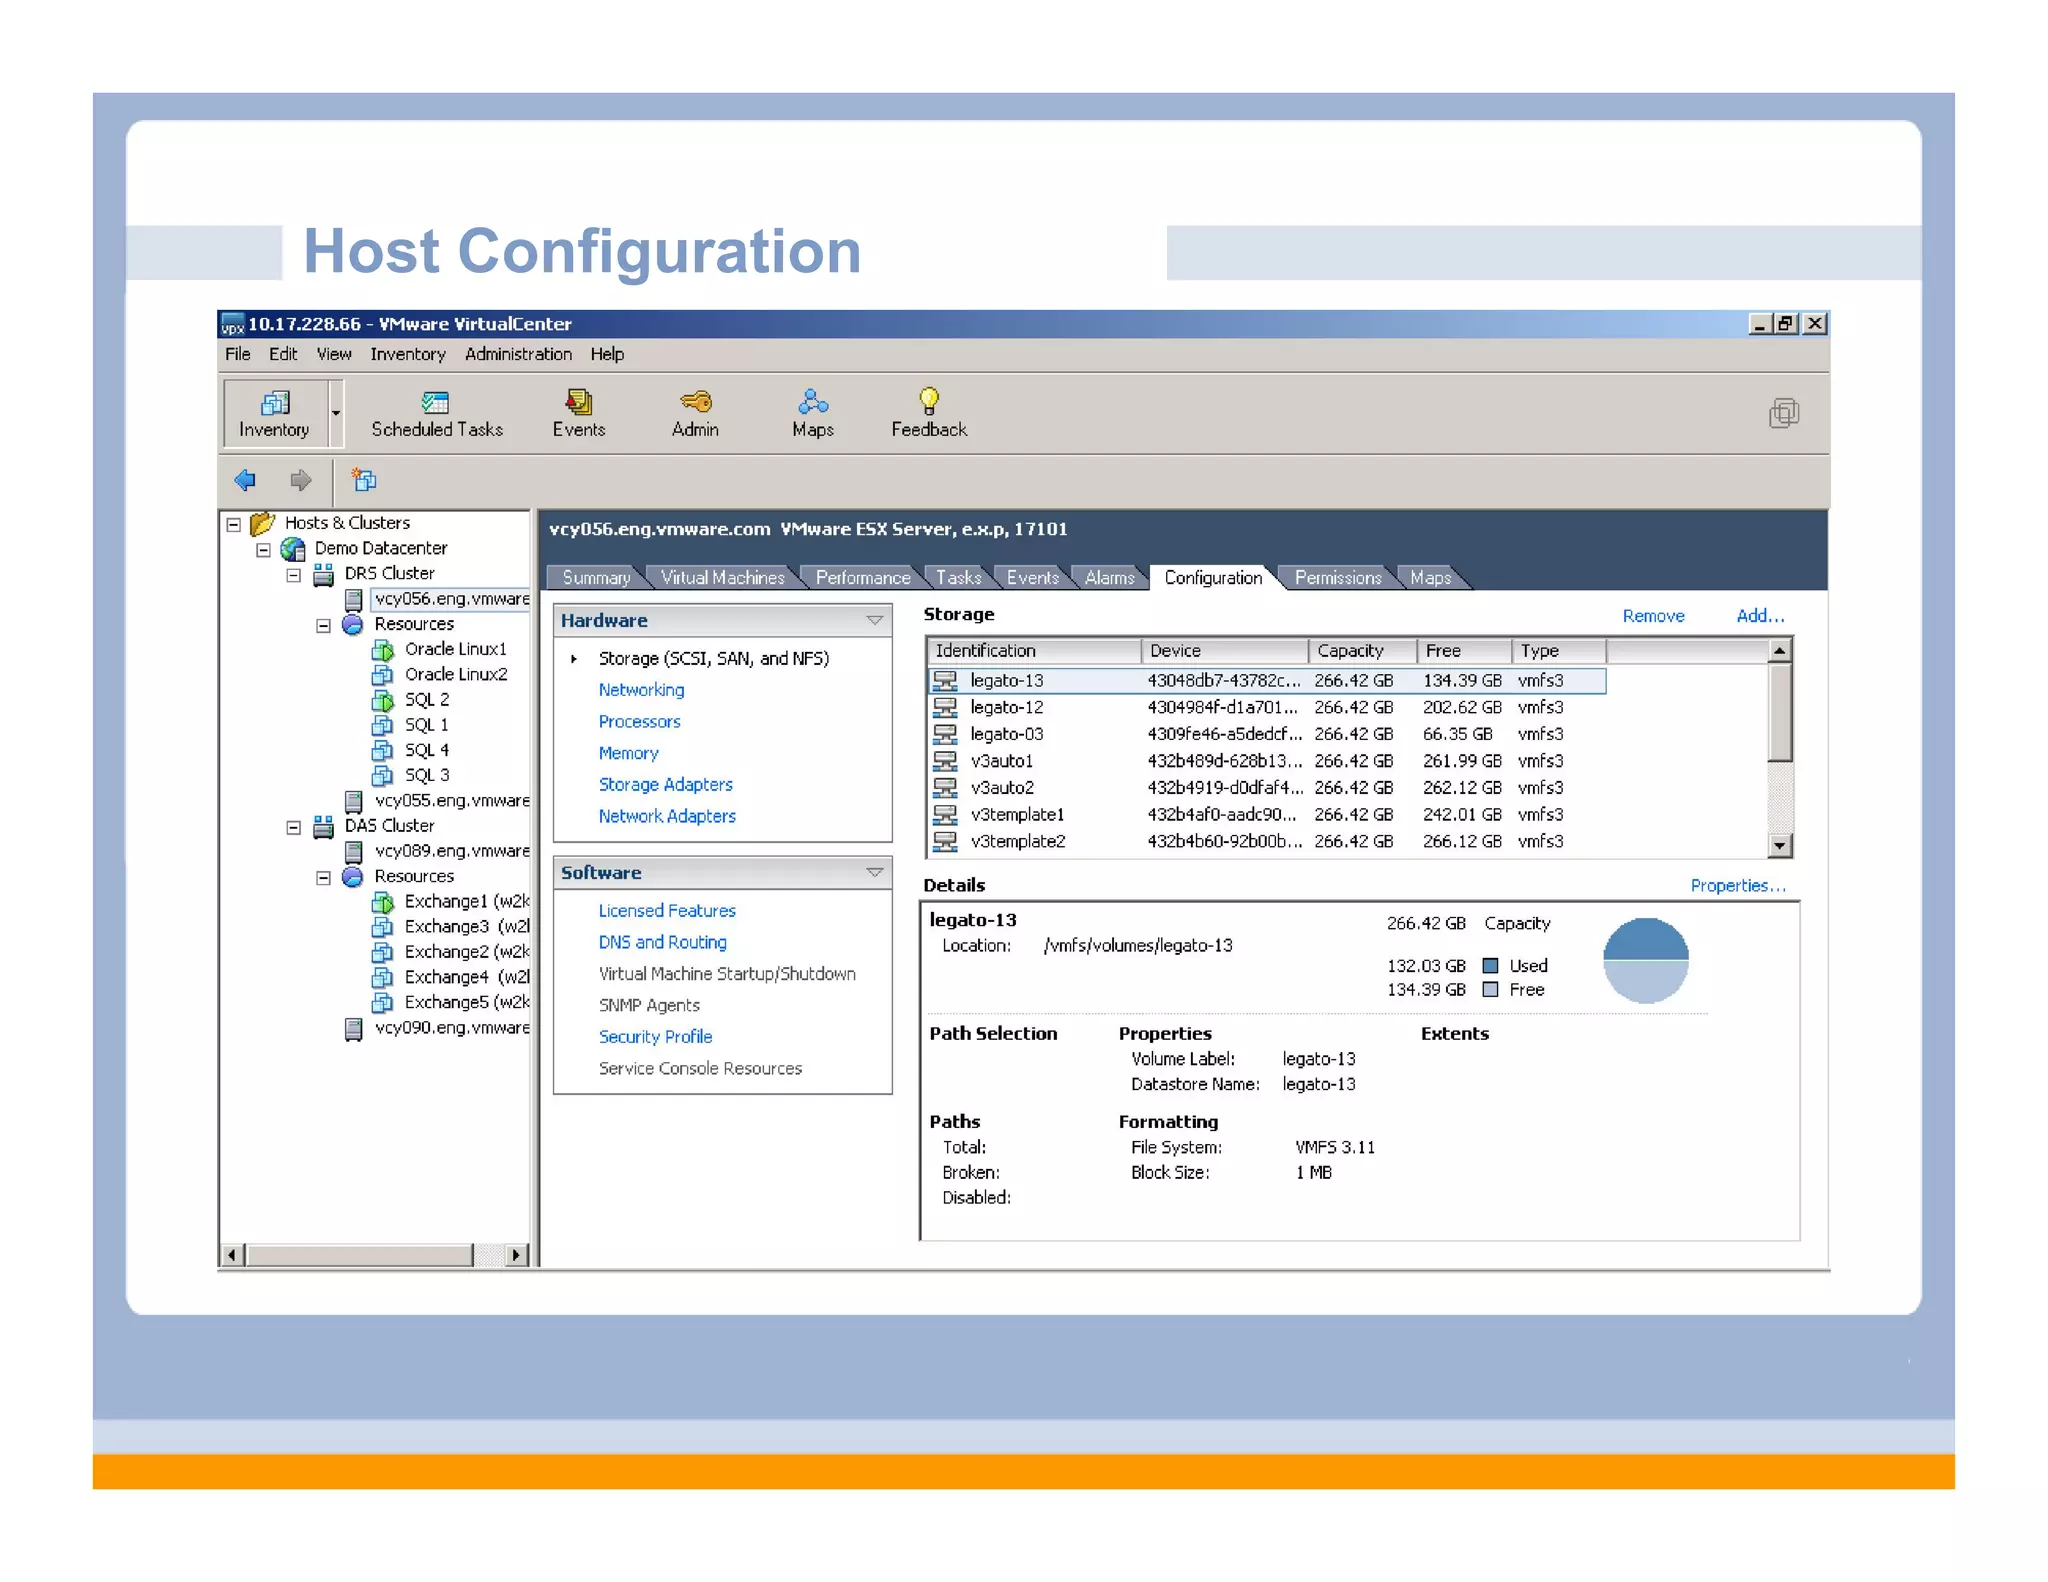Click the Used color legend swatch
The height and width of the screenshot is (1582, 2048).
(x=1490, y=966)
